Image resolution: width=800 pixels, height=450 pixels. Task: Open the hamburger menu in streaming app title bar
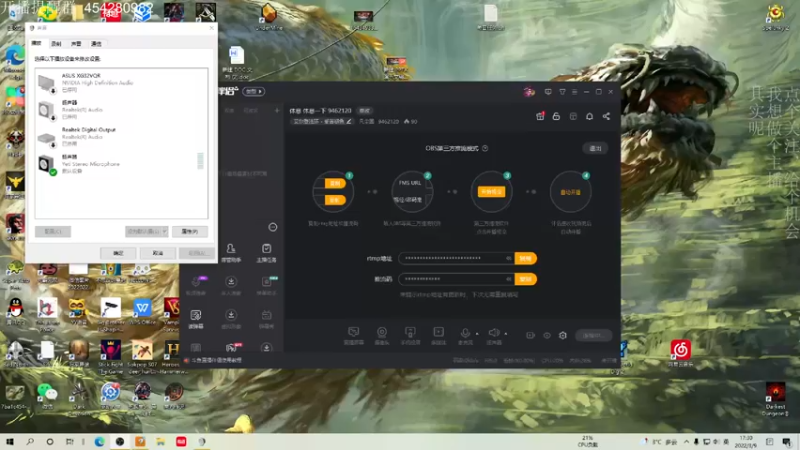coord(574,92)
